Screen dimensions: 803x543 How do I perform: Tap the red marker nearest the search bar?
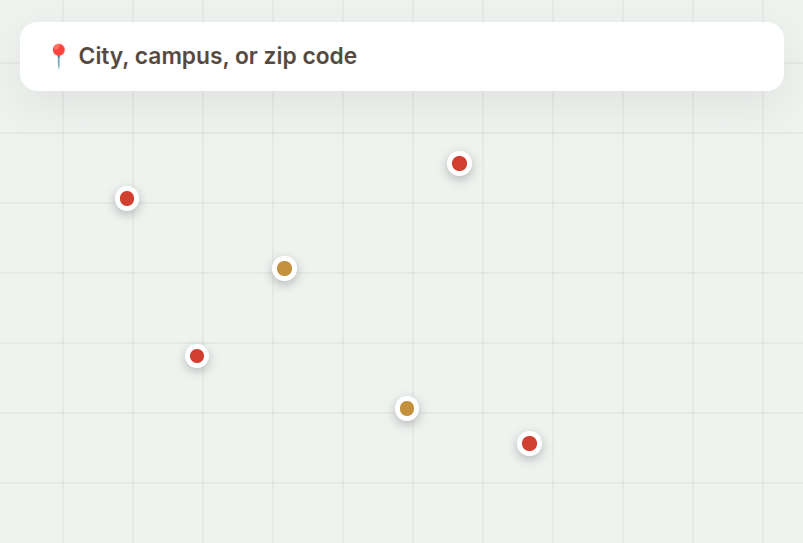(459, 164)
